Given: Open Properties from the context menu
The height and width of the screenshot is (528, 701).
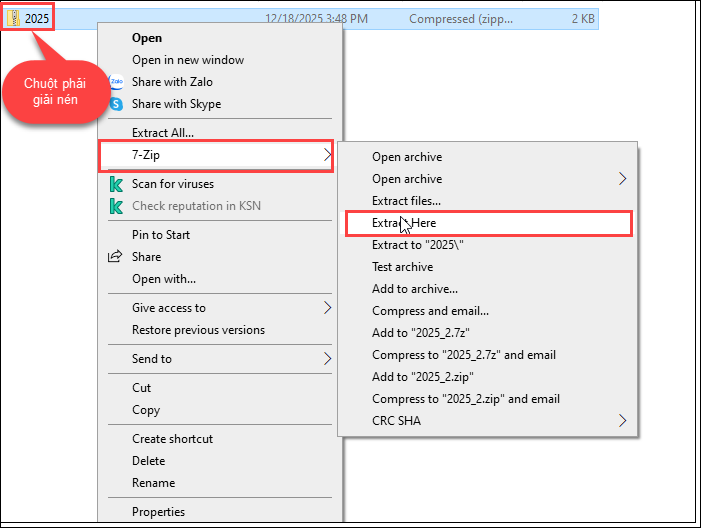Looking at the screenshot, I should click(159, 512).
